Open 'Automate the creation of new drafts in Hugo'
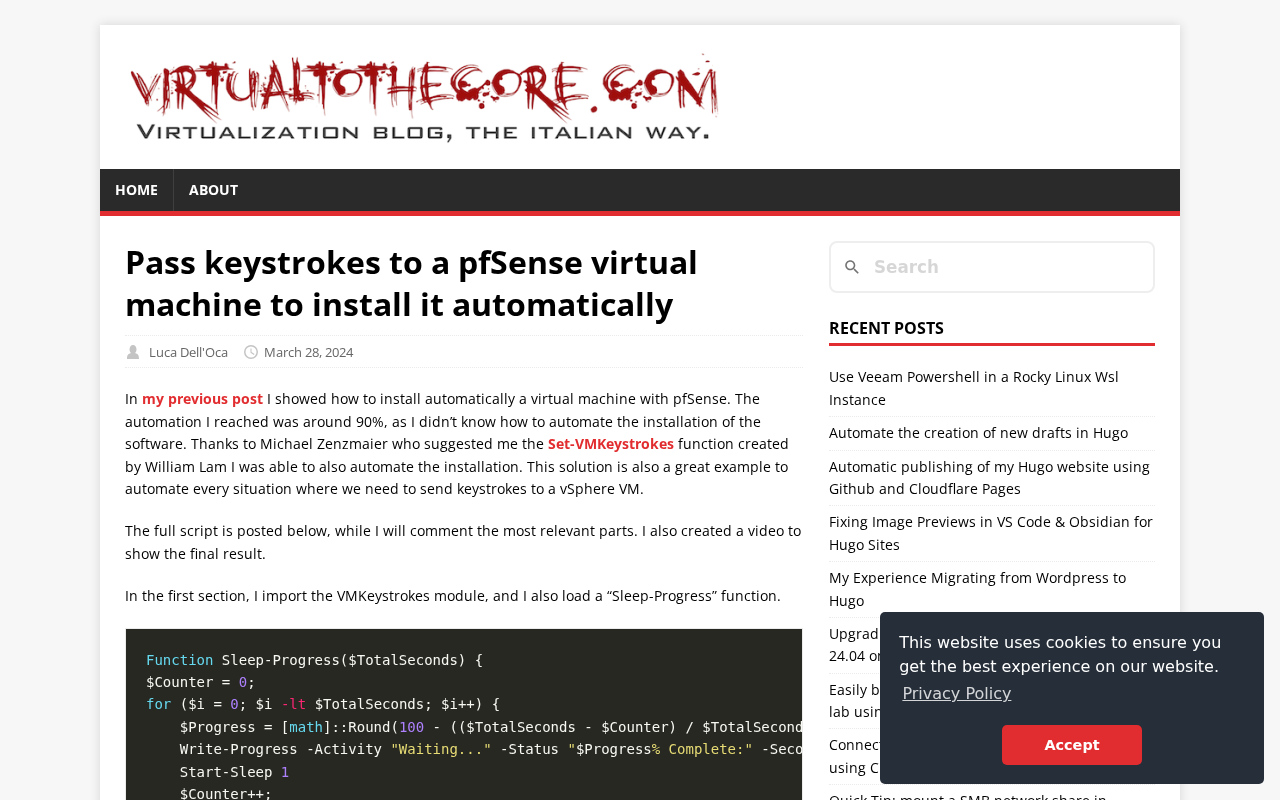The image size is (1280, 800). point(978,432)
